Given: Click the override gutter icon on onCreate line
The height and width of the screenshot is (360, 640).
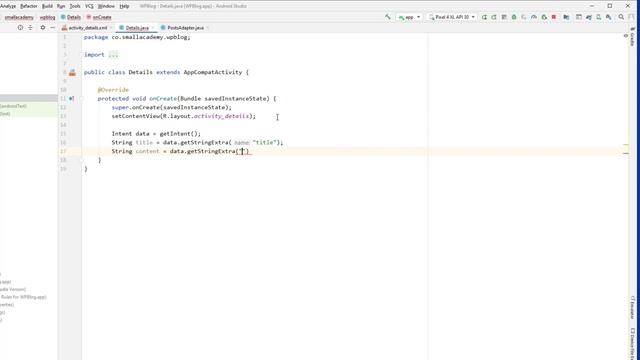Looking at the screenshot, I should [x=71, y=99].
